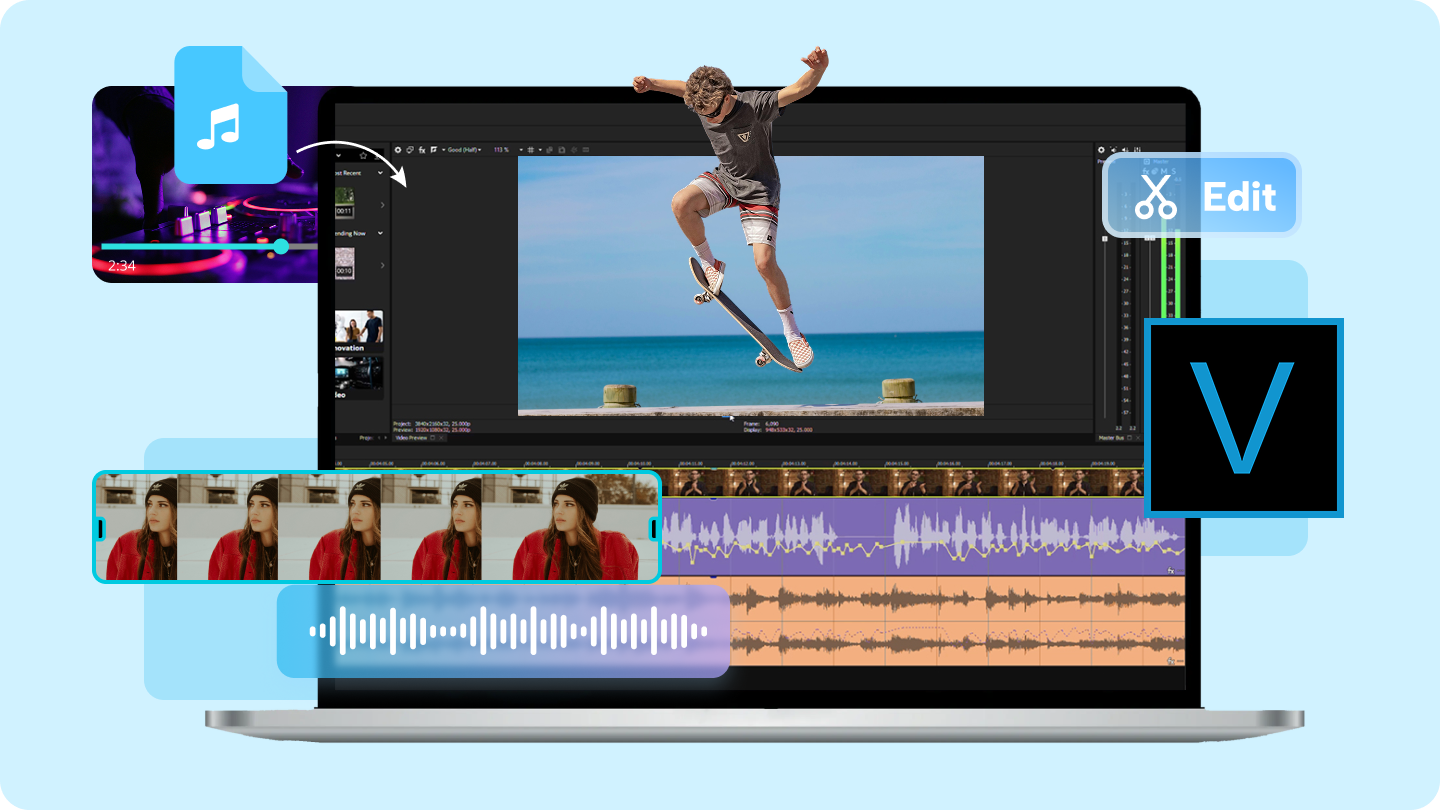Open the video preview properties gear icon

coord(399,150)
